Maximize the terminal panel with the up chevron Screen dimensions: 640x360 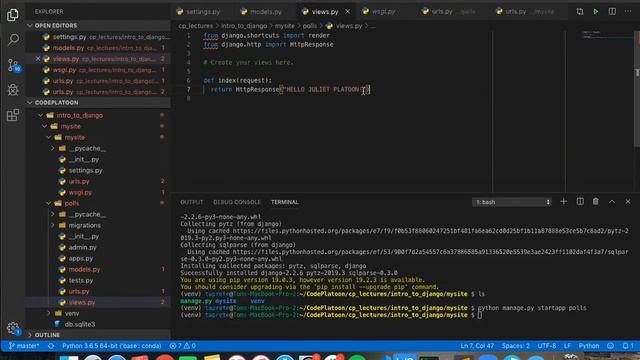click(x=611, y=202)
